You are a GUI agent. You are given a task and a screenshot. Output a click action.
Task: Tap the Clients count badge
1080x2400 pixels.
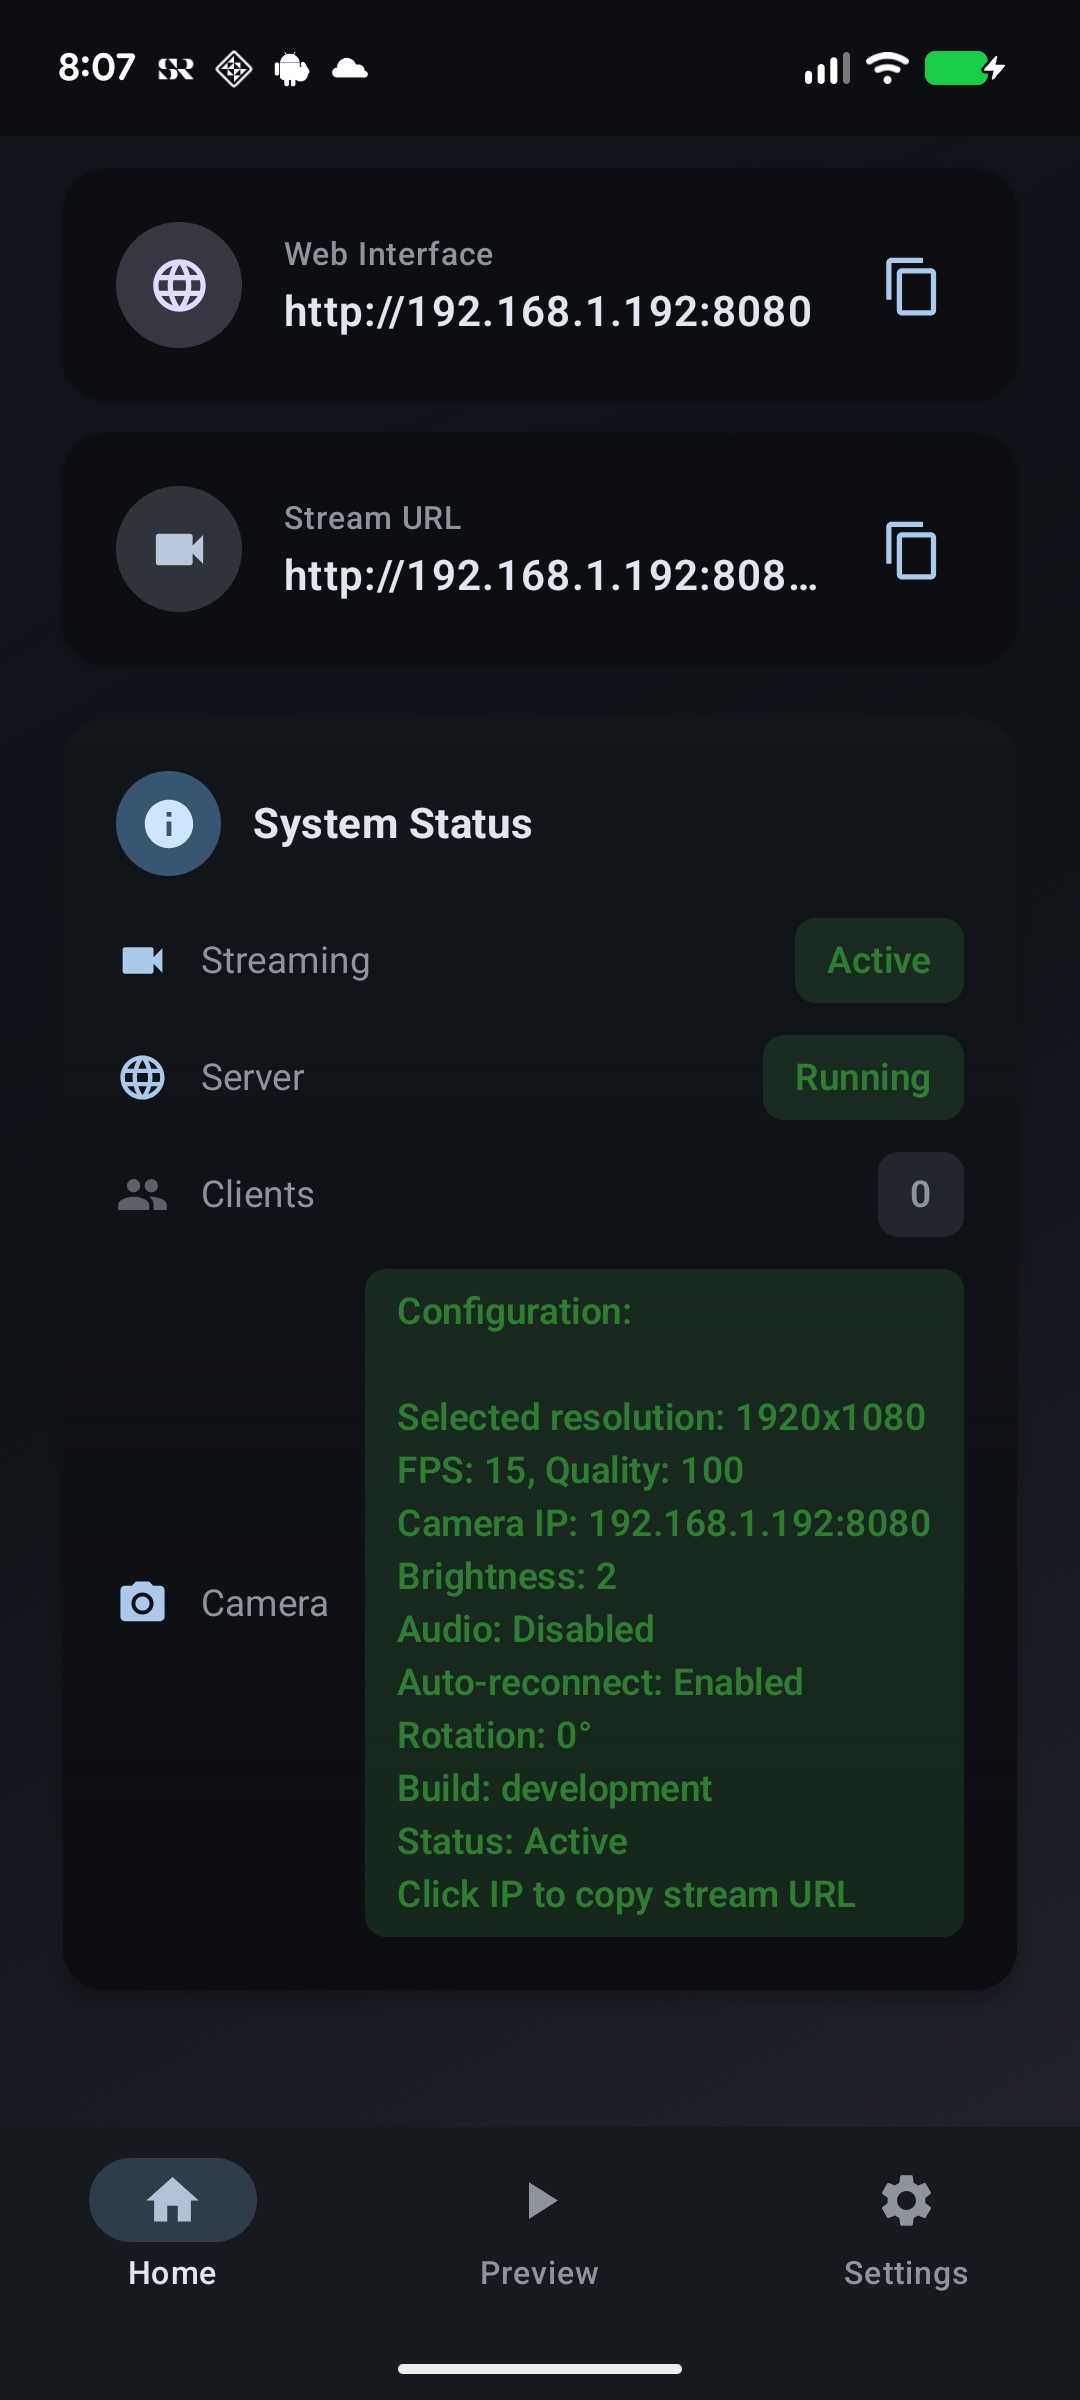920,1194
